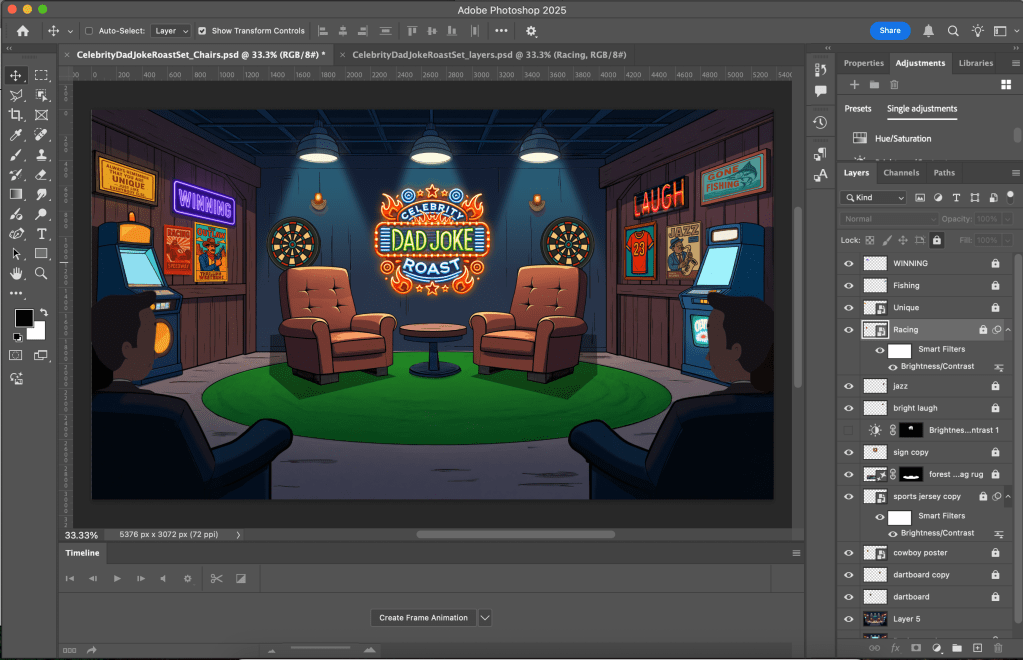Click the Create Frame Animation button
The height and width of the screenshot is (660, 1023).
pos(423,618)
